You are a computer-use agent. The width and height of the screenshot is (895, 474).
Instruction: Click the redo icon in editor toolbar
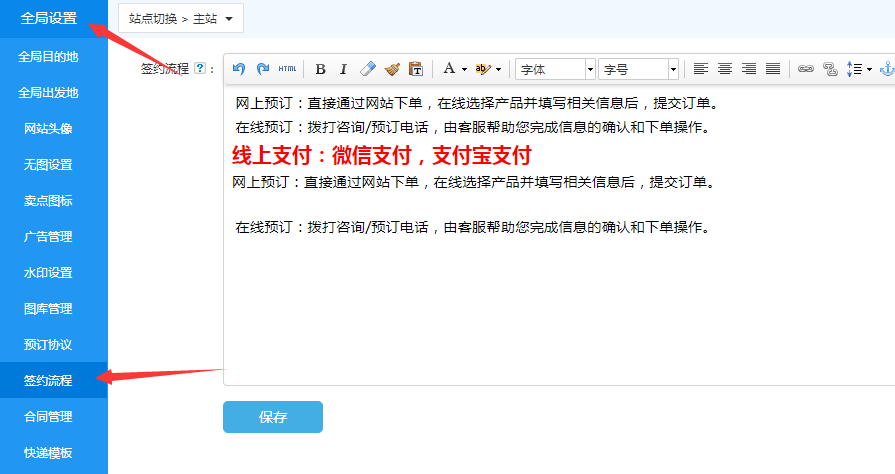pyautogui.click(x=263, y=69)
